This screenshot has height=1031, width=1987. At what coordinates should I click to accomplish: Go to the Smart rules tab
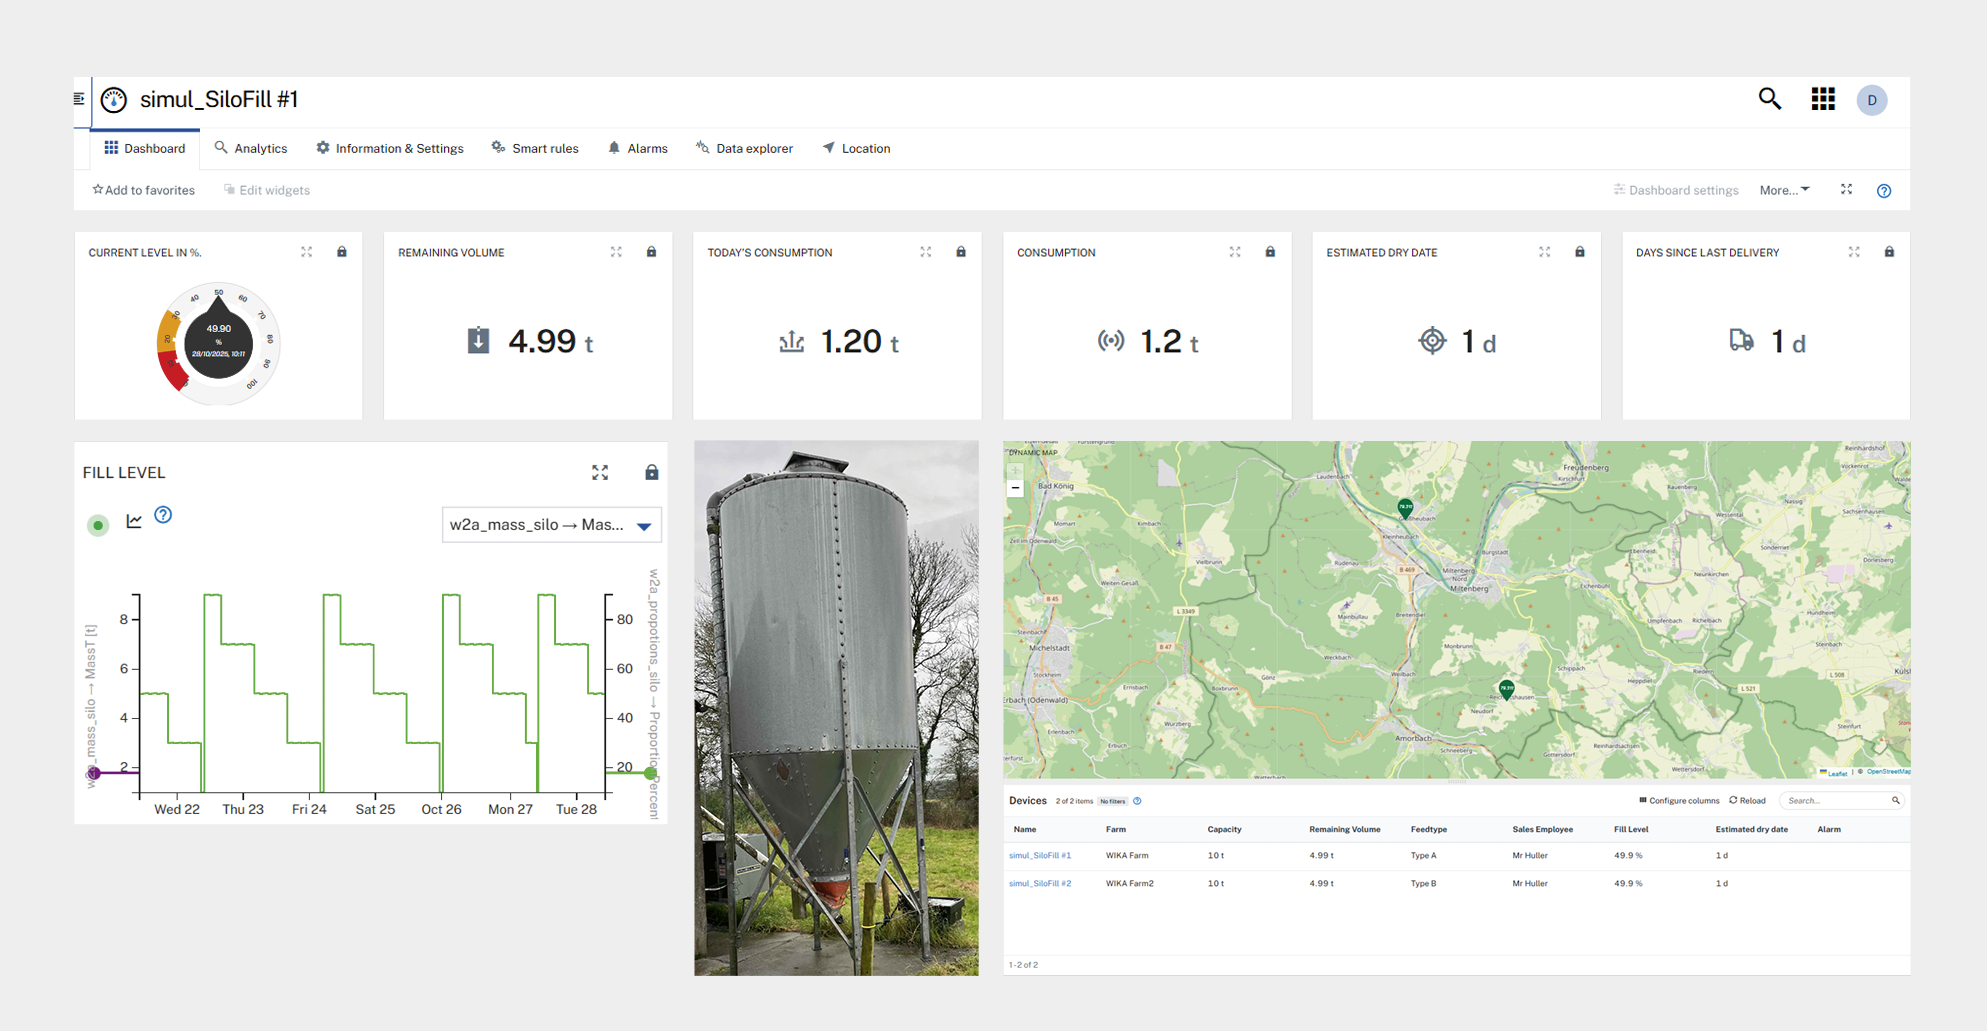[535, 148]
